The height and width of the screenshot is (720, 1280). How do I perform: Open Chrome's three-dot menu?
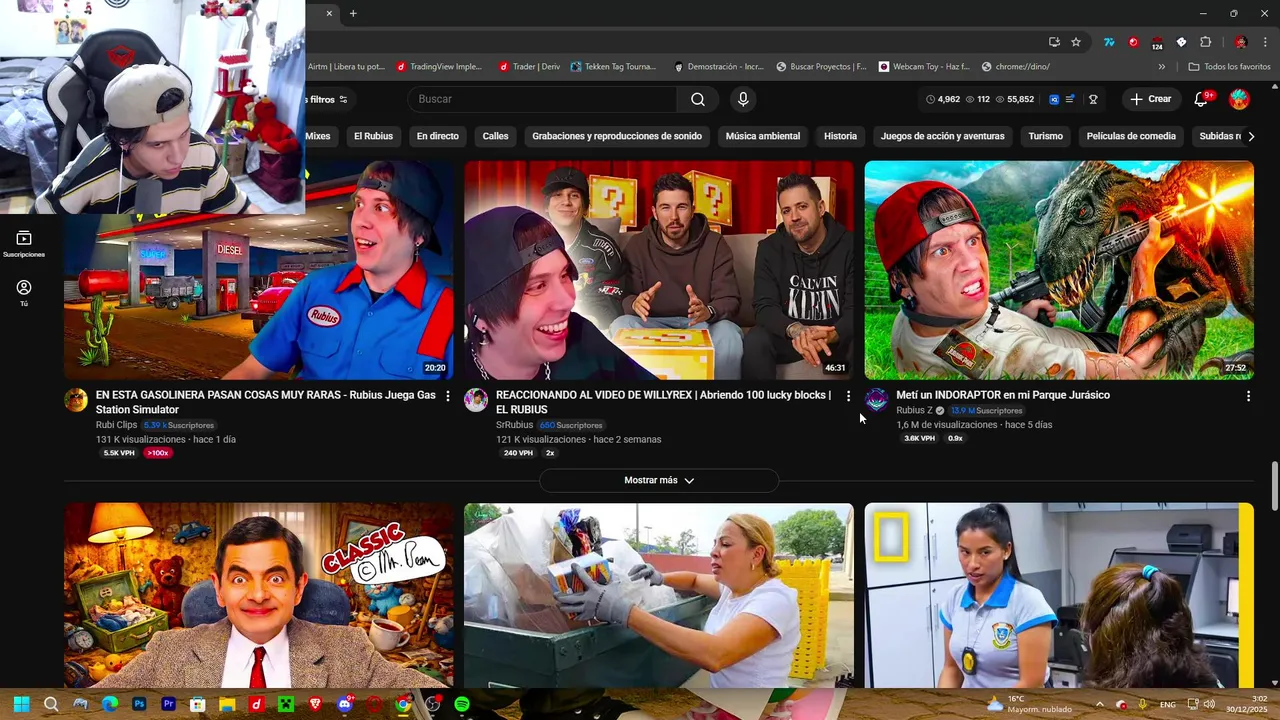tap(1265, 42)
